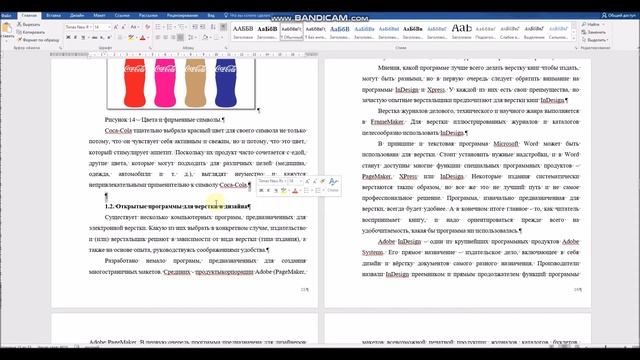640x360 pixels.
Task: Click the Заменить (Replace) button
Action: point(594,32)
